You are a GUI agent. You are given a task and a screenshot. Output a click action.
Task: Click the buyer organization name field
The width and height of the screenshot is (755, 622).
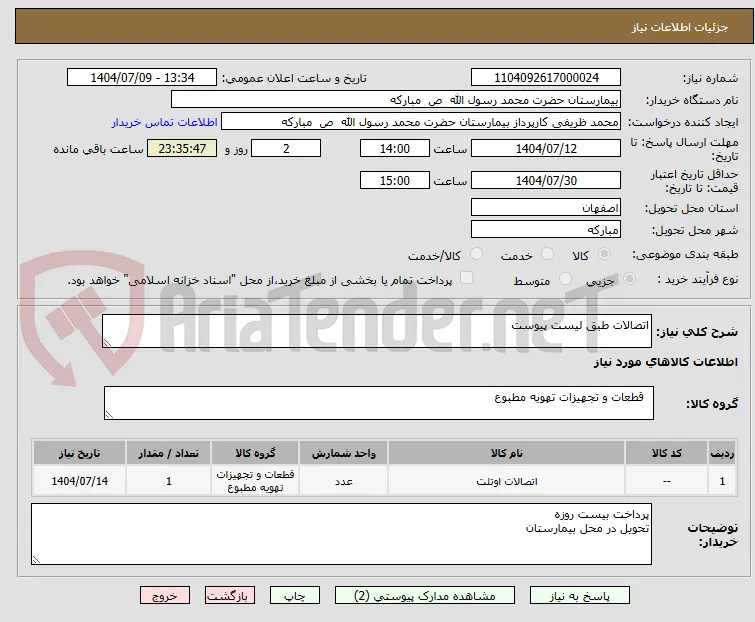pyautogui.click(x=396, y=100)
